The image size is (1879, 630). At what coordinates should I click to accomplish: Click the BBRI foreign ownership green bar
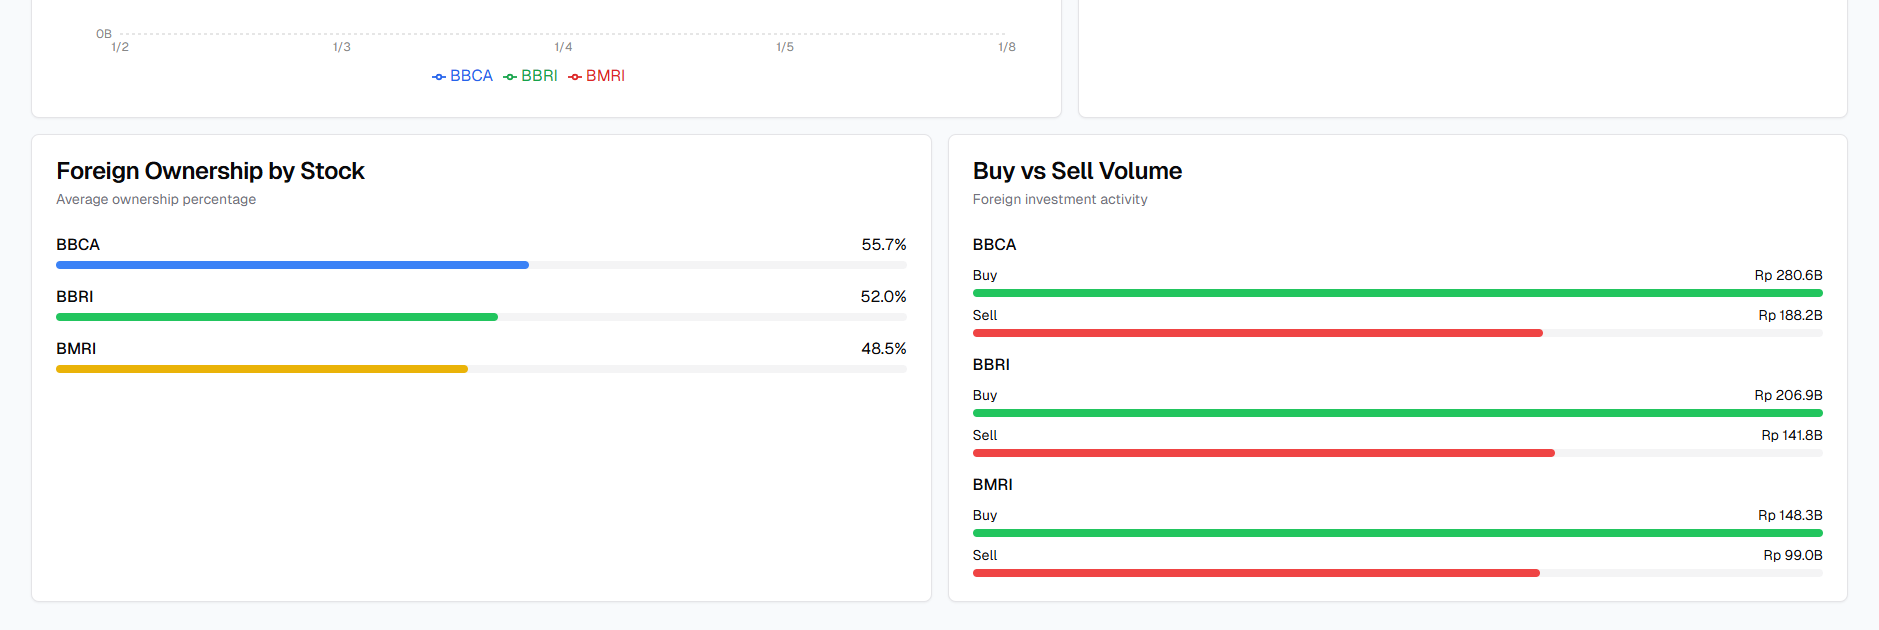pyautogui.click(x=277, y=317)
